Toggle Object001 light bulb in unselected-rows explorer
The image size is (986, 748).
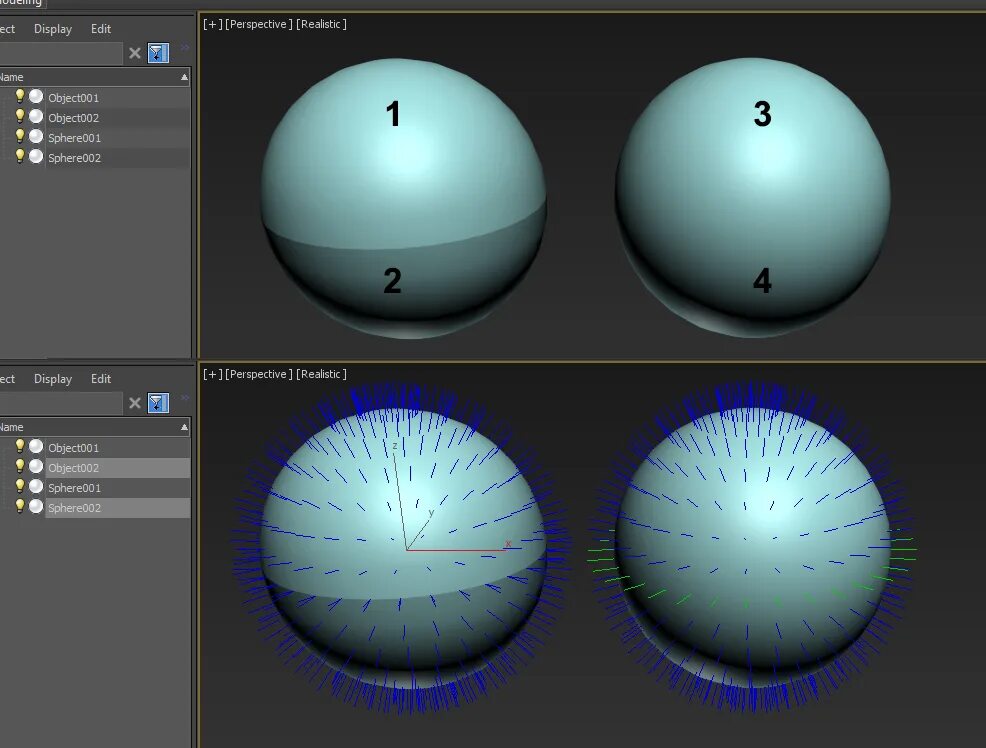pyautogui.click(x=20, y=96)
